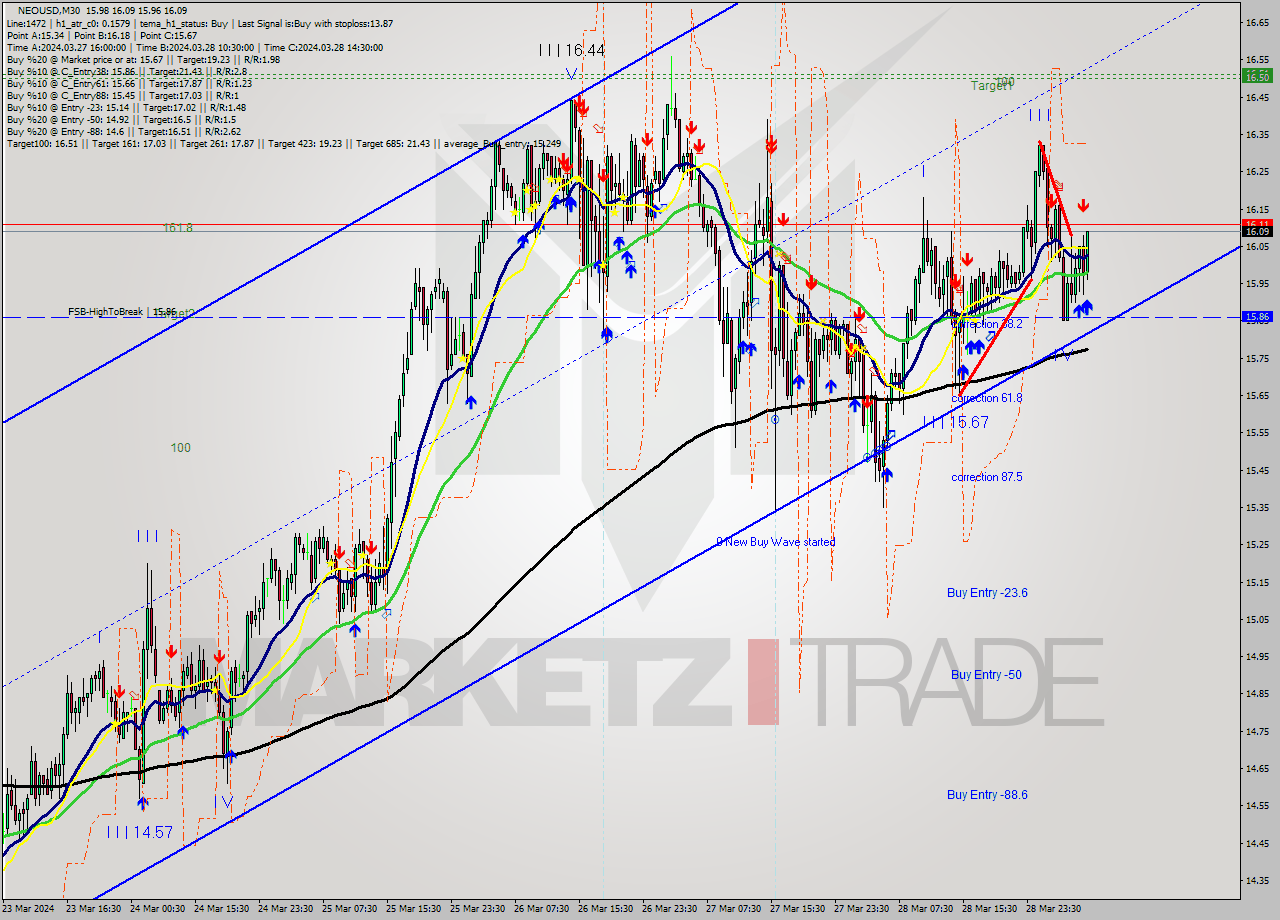Click the black 16.09 current price tag

click(1257, 232)
